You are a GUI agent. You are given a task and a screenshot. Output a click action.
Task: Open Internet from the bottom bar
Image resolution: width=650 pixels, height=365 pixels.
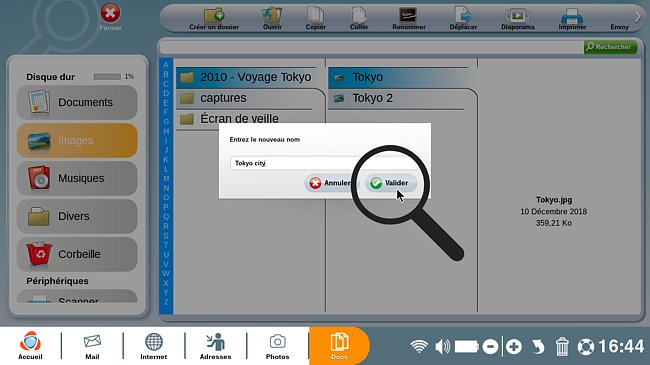point(154,345)
